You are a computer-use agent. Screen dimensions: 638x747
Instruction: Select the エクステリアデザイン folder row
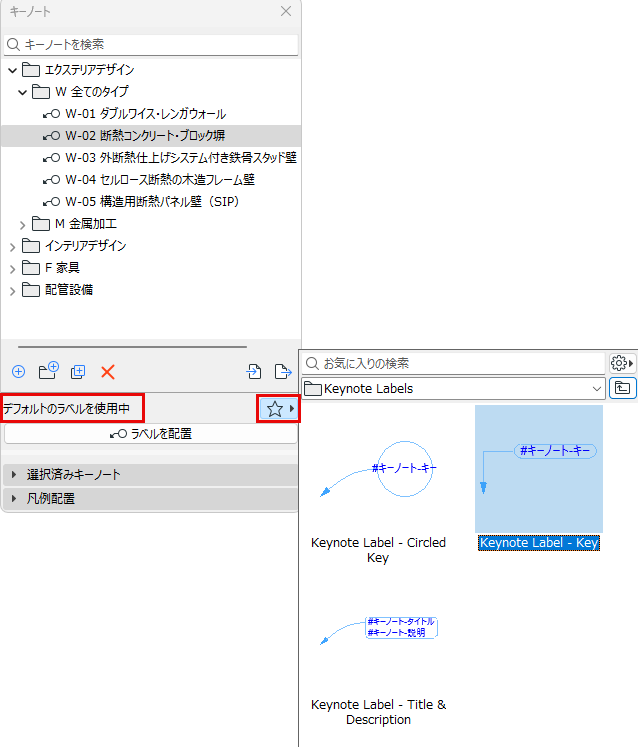151,70
